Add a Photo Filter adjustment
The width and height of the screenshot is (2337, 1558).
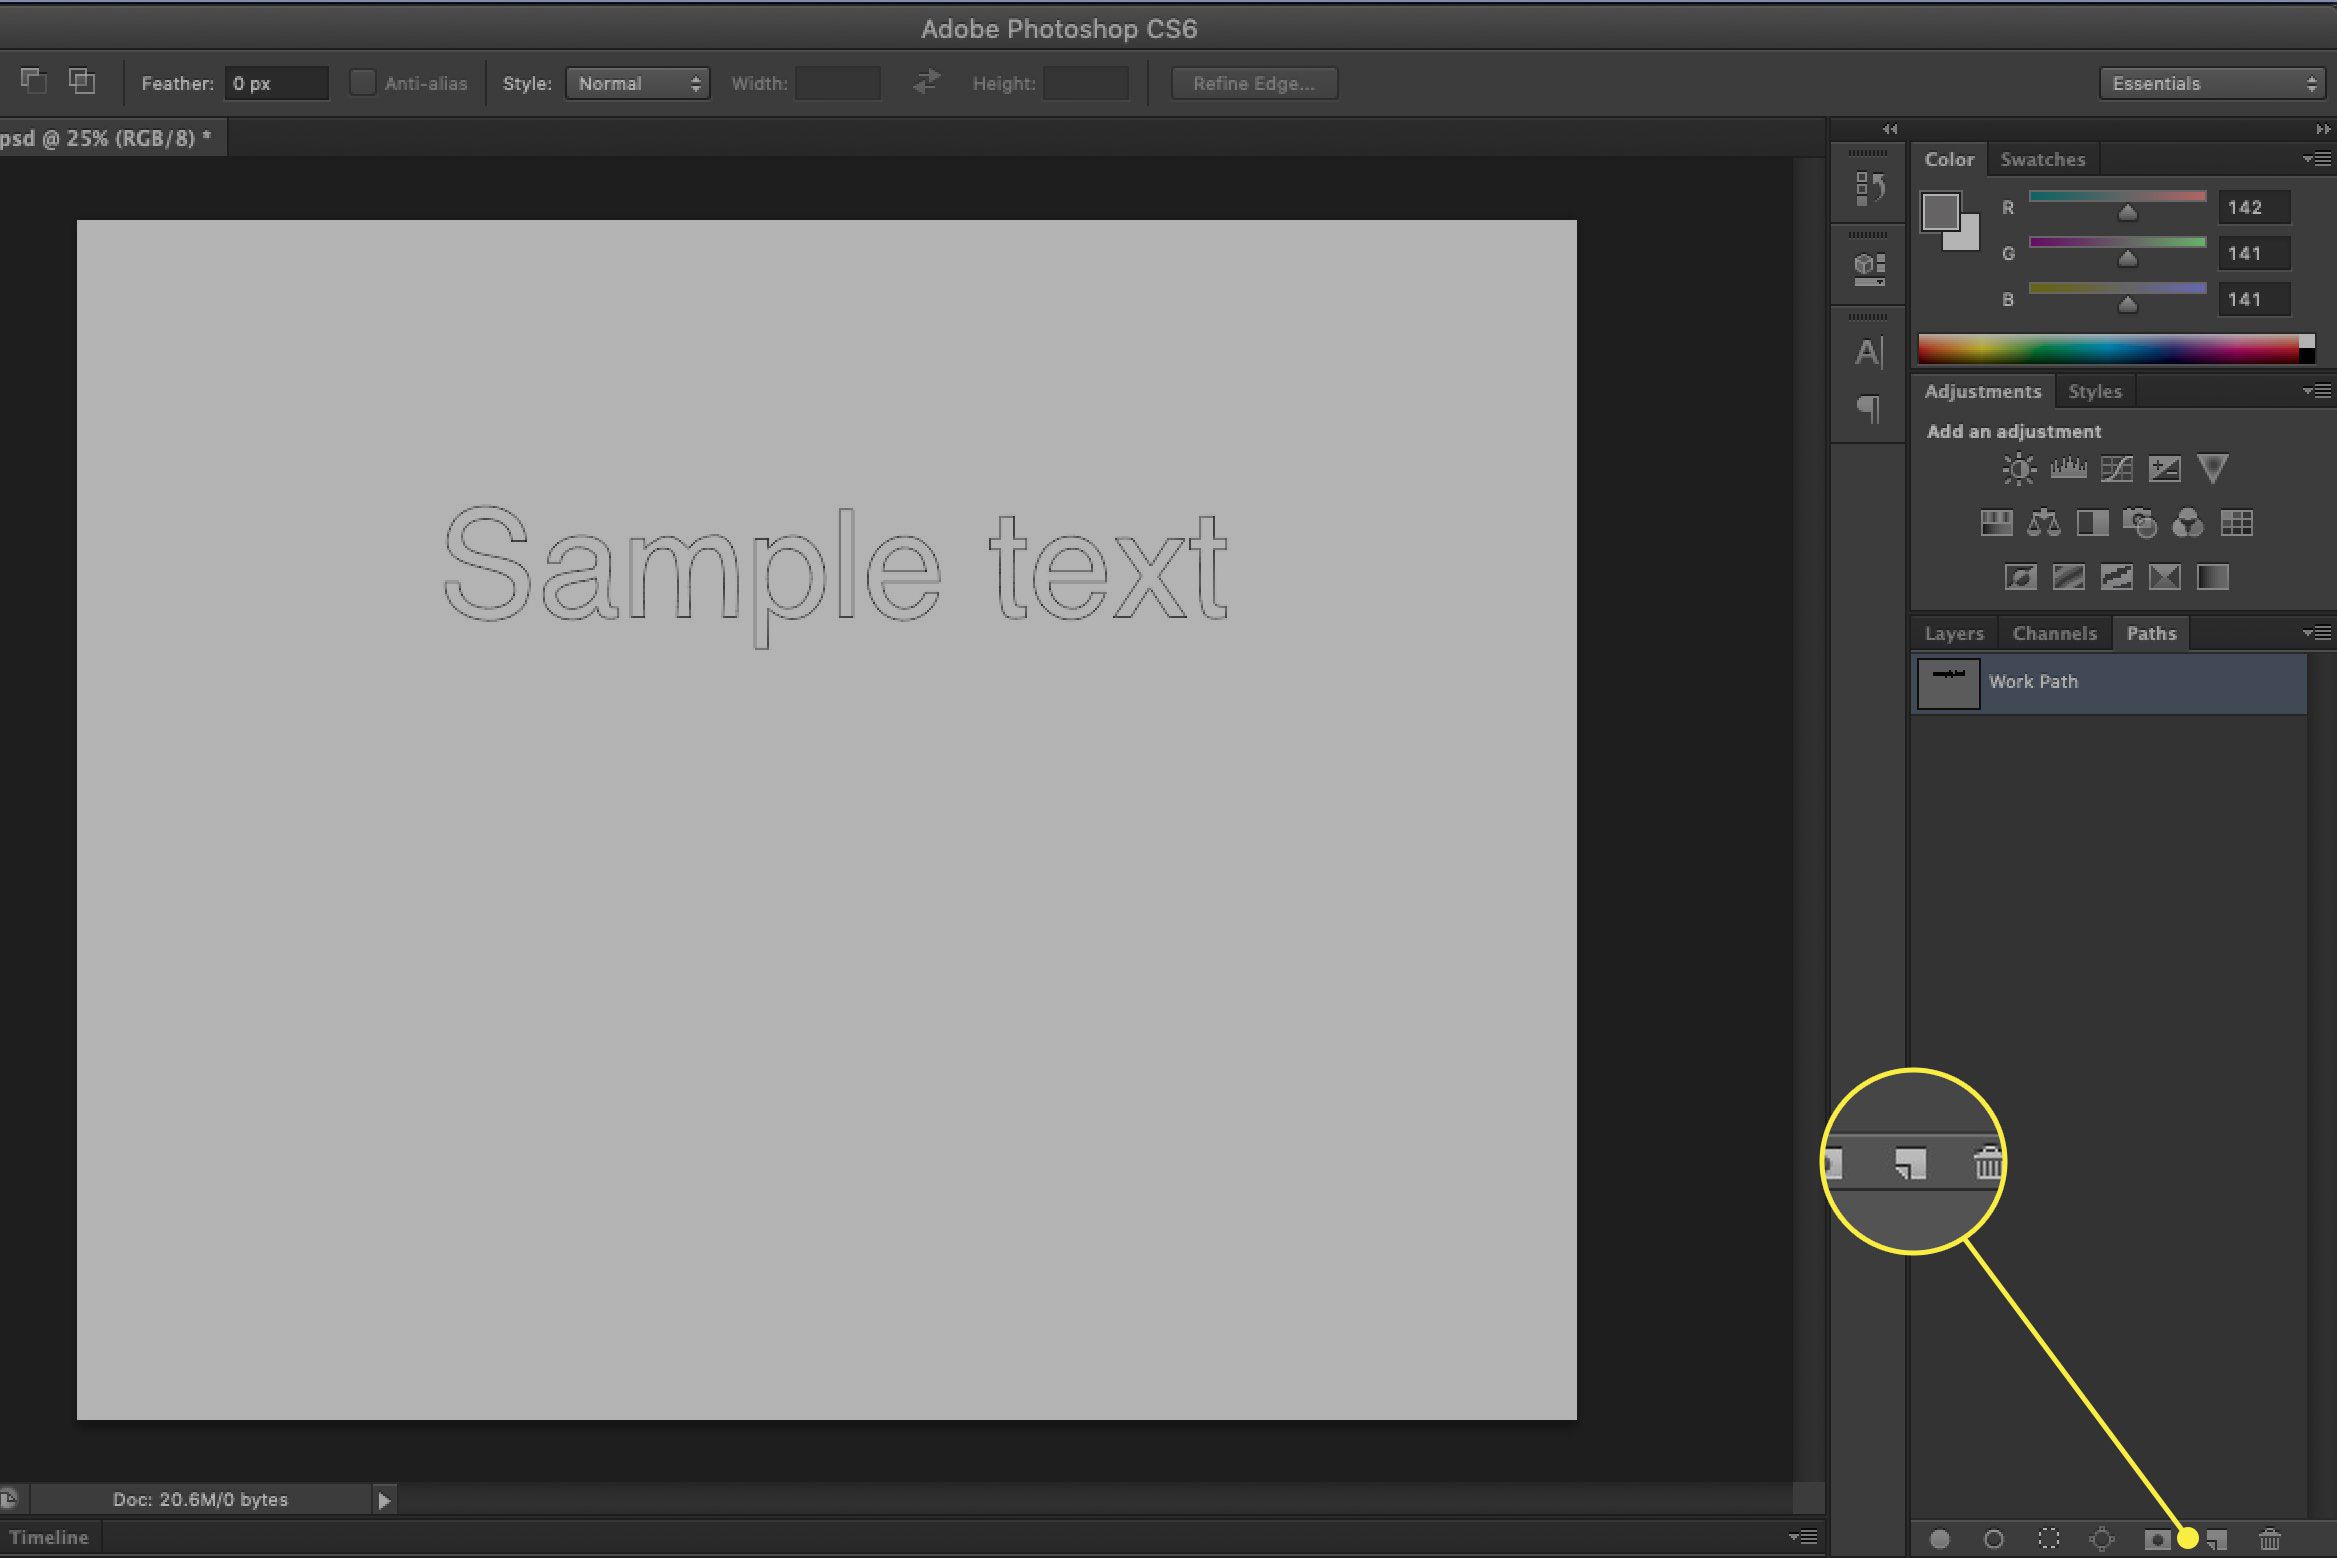click(x=2139, y=523)
